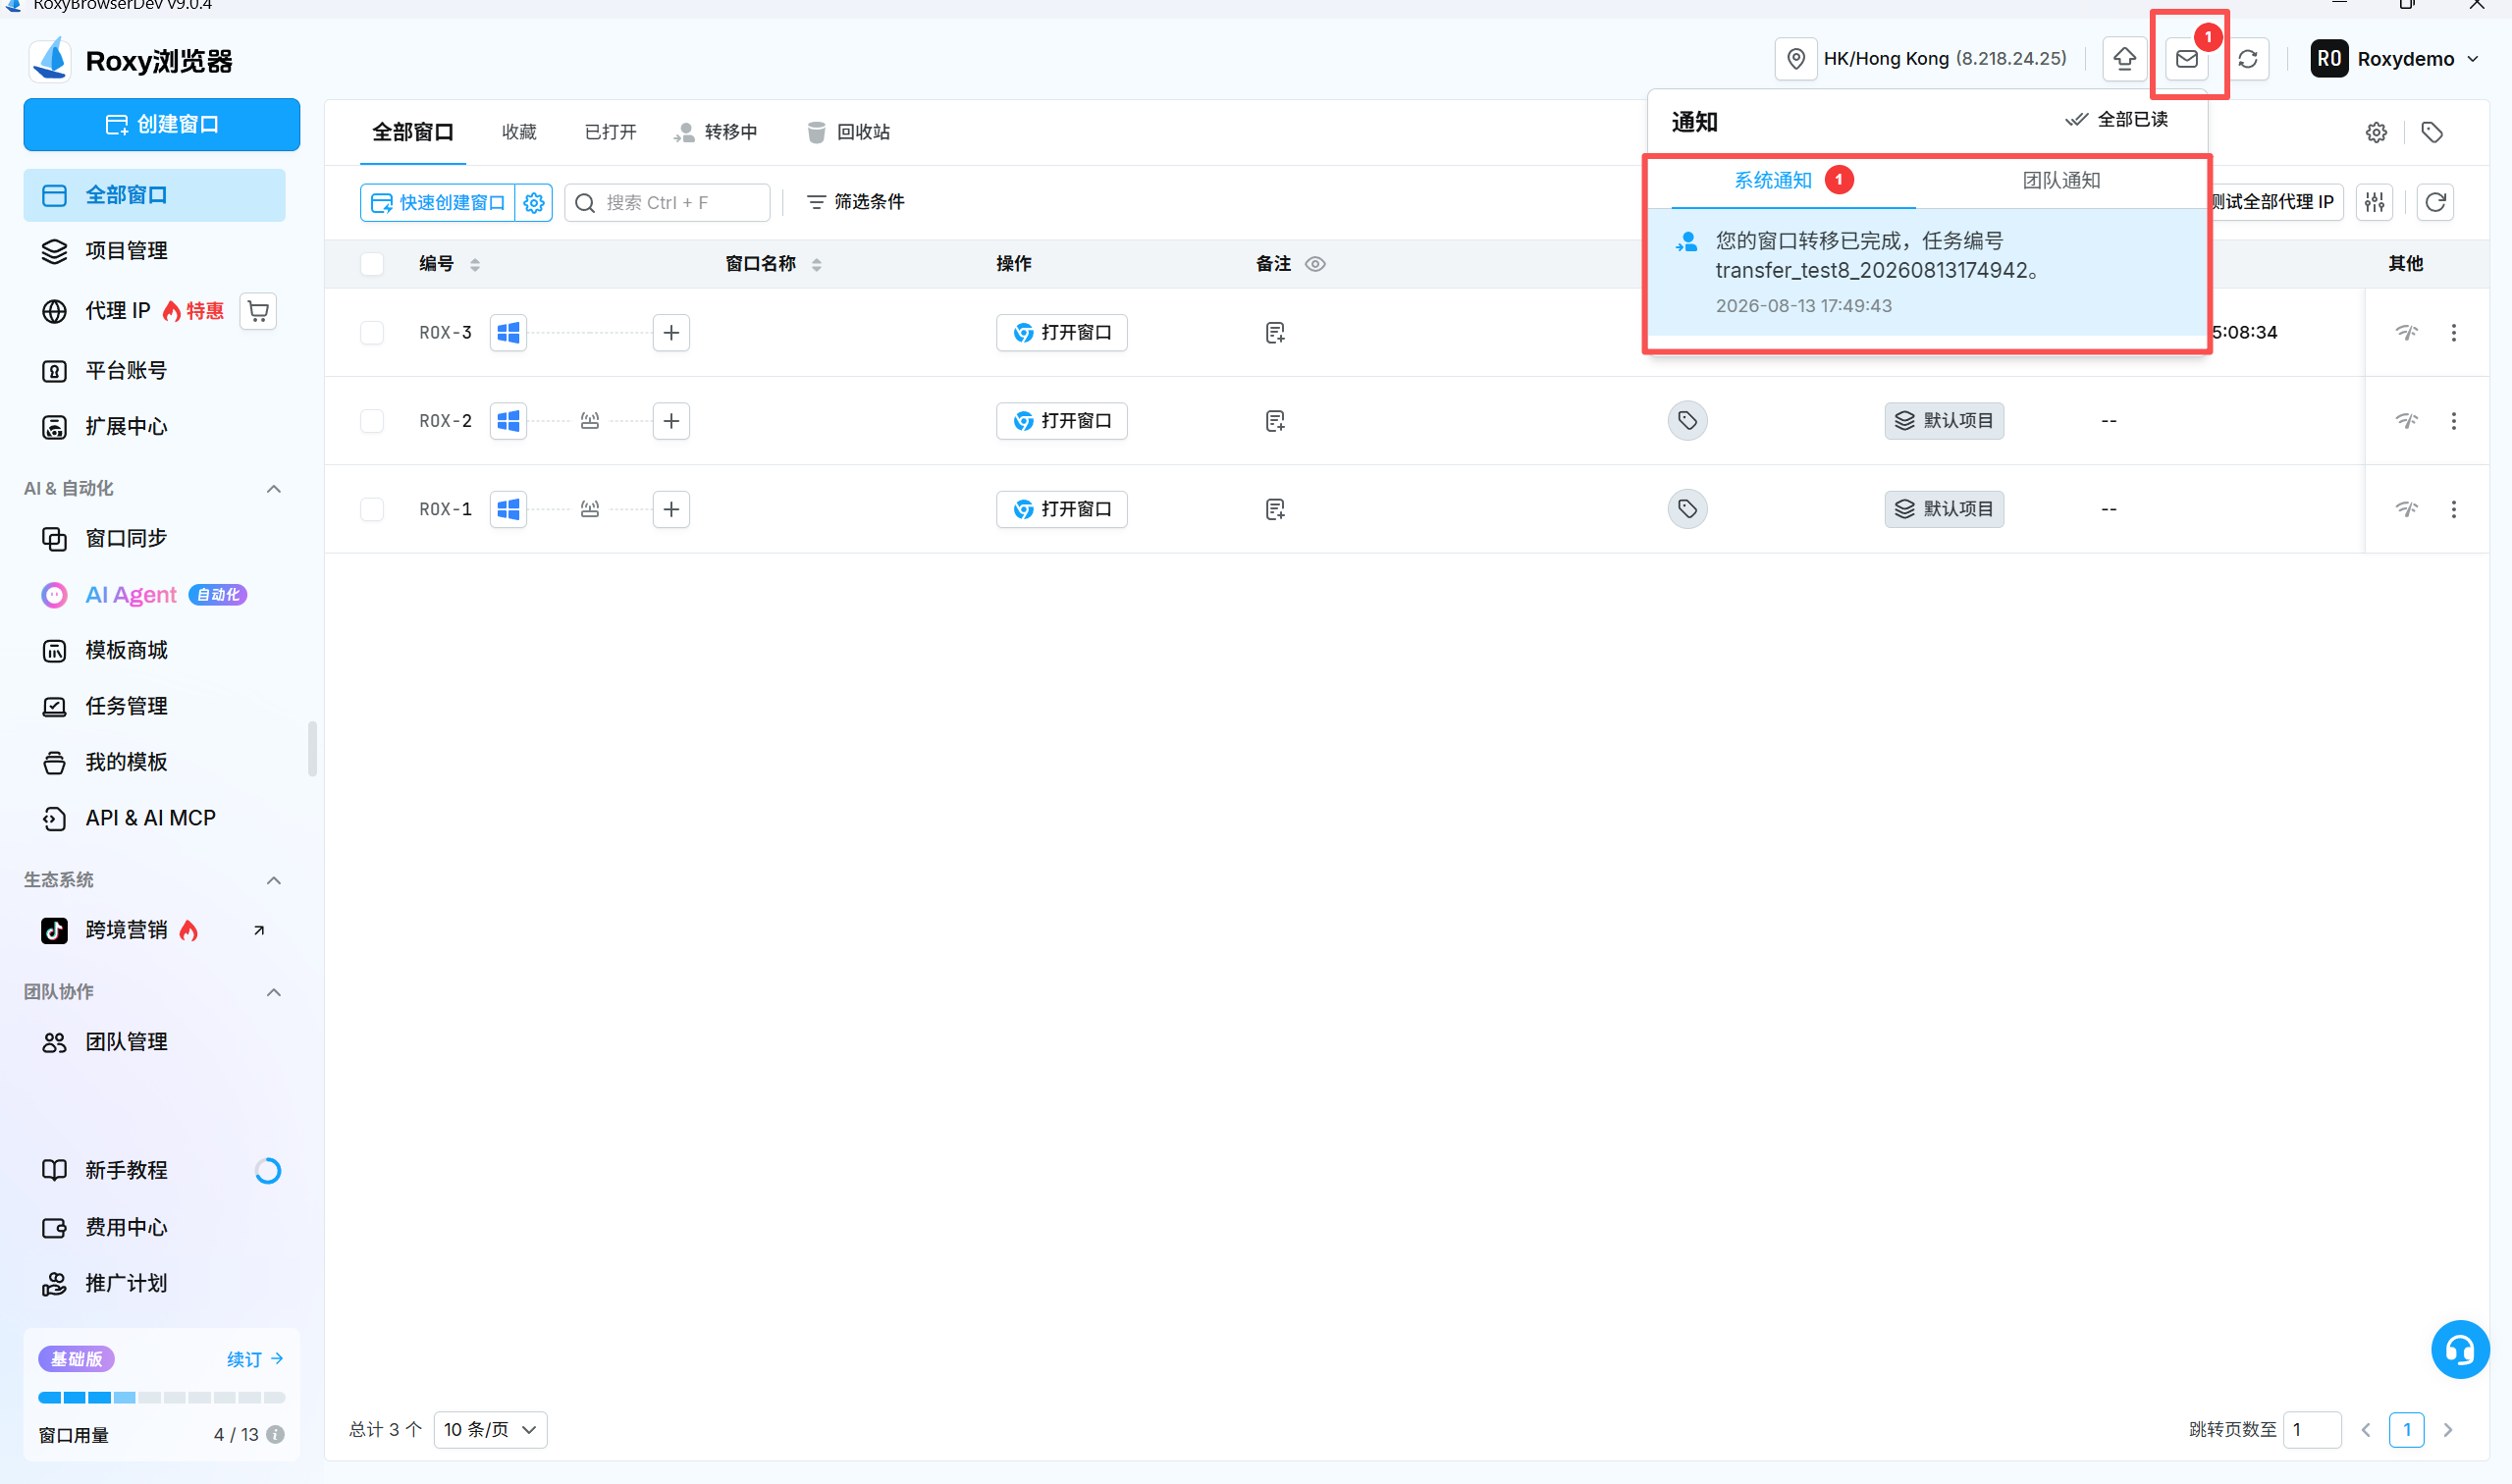Switch to the 团队通知 tab

[x=2061, y=181]
